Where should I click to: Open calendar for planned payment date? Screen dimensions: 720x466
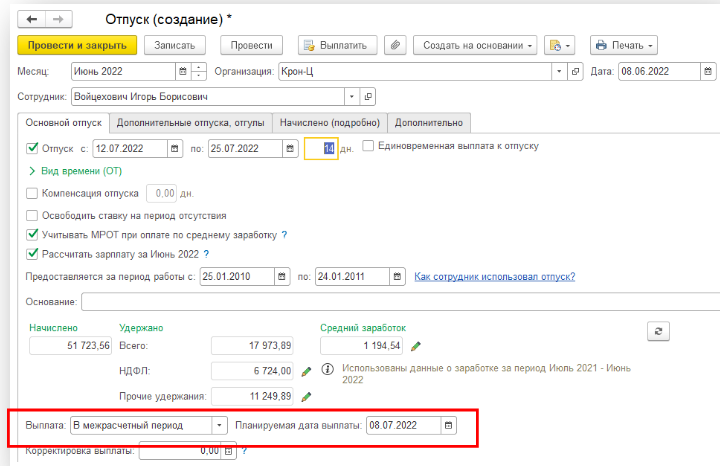[x=449, y=425]
